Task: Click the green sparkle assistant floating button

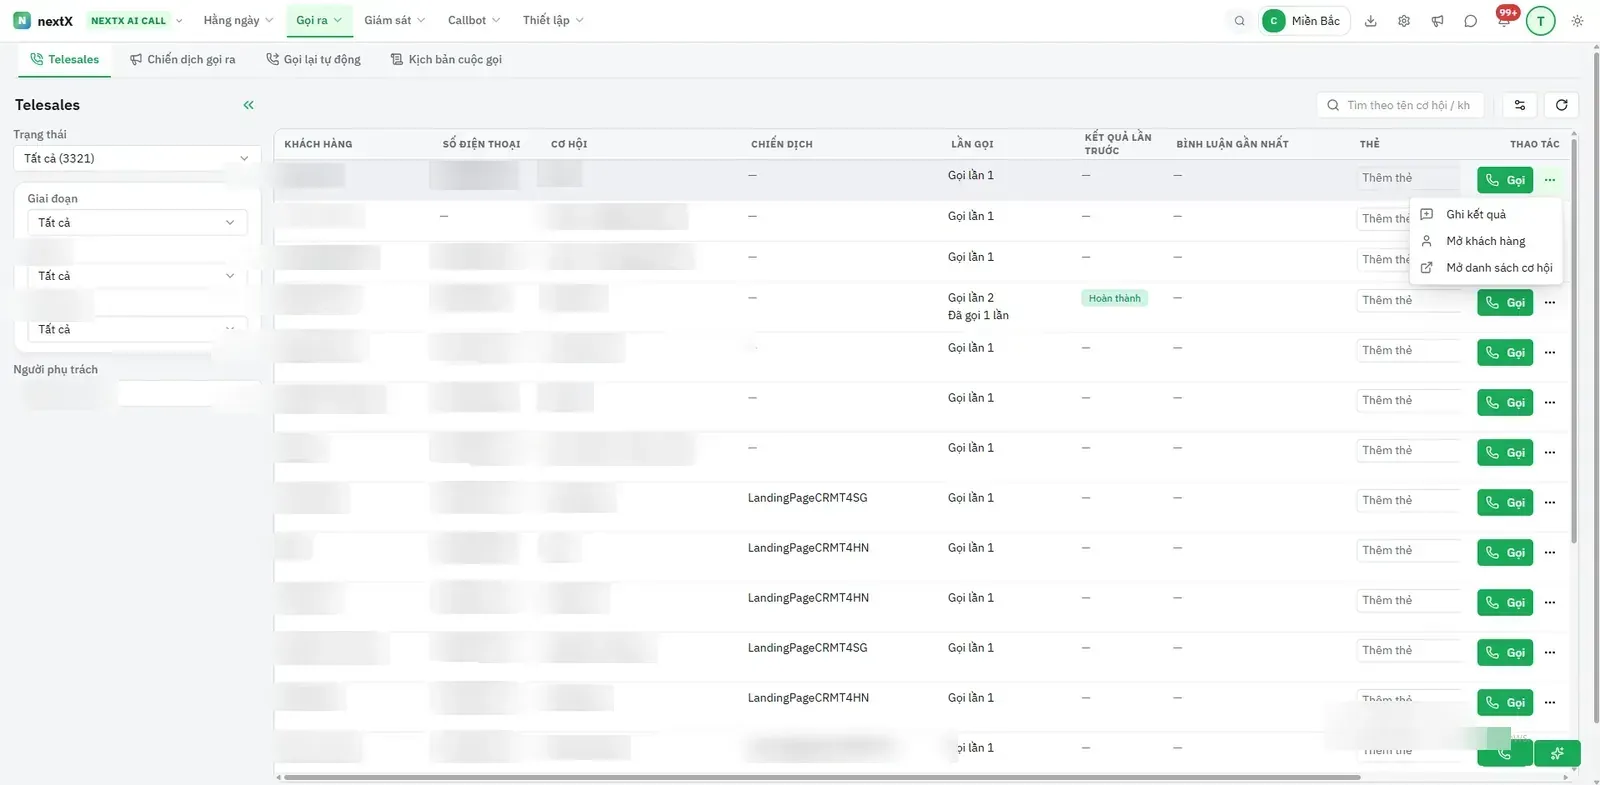Action: [1557, 753]
